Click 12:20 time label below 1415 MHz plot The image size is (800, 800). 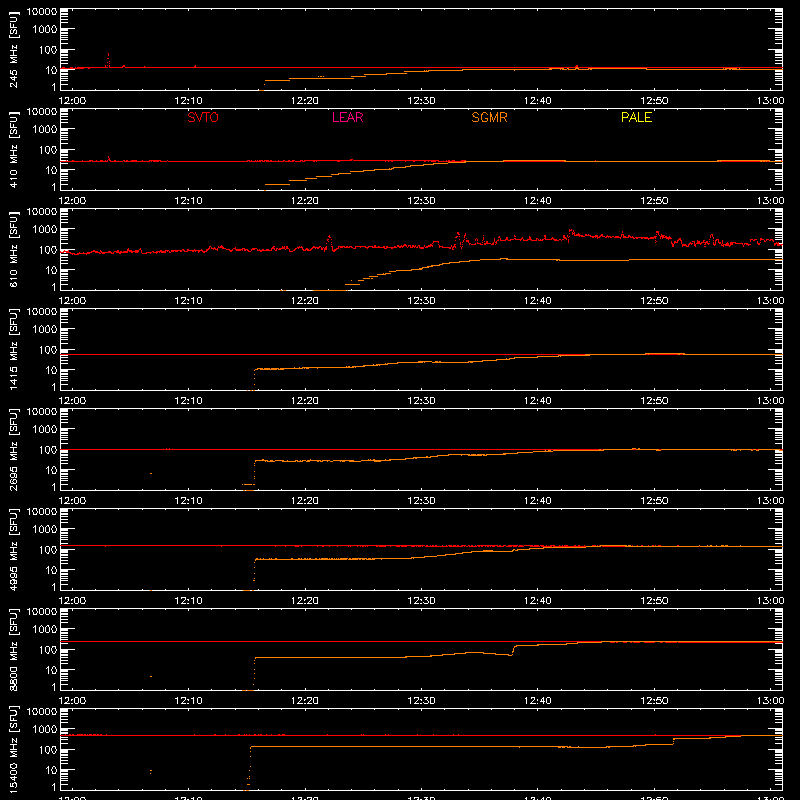pos(305,401)
